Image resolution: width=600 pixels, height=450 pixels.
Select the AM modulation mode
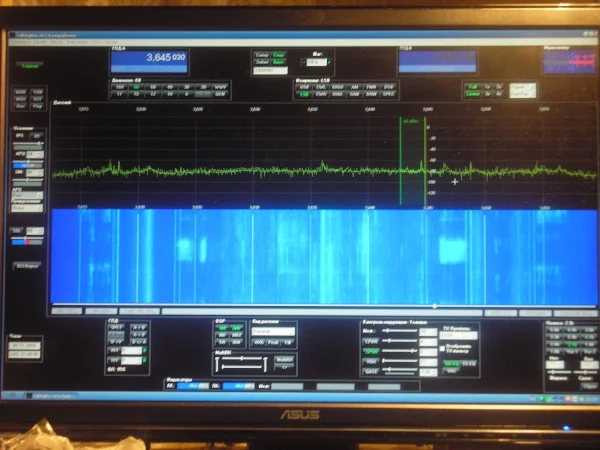point(354,87)
